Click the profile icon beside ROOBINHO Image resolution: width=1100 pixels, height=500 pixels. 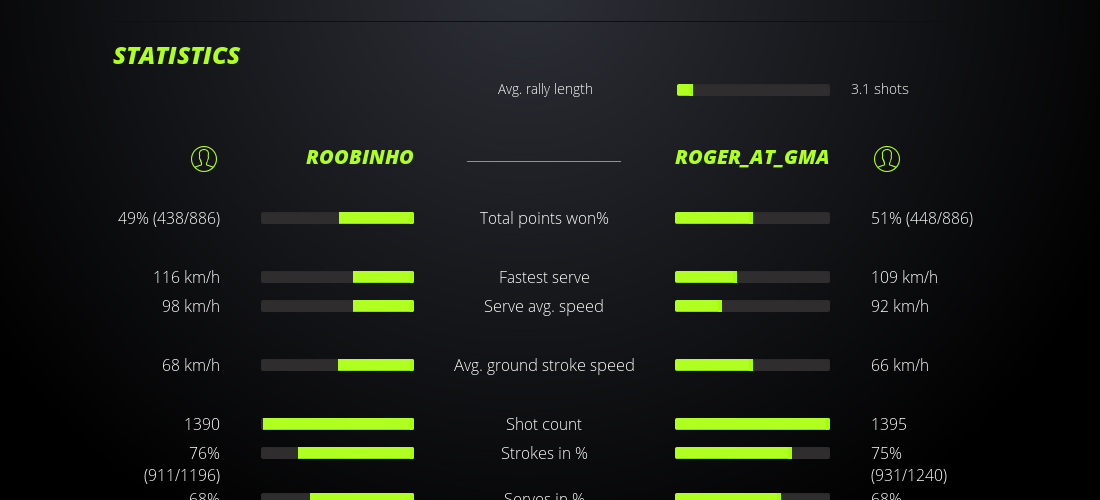click(204, 158)
